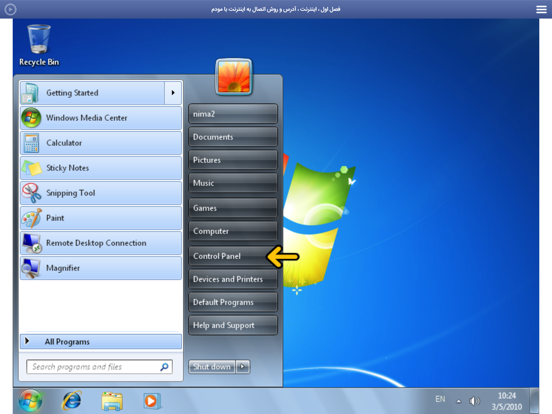Open Windows Media Player taskbar icon
Screen dimensions: 552x414
coord(152,401)
